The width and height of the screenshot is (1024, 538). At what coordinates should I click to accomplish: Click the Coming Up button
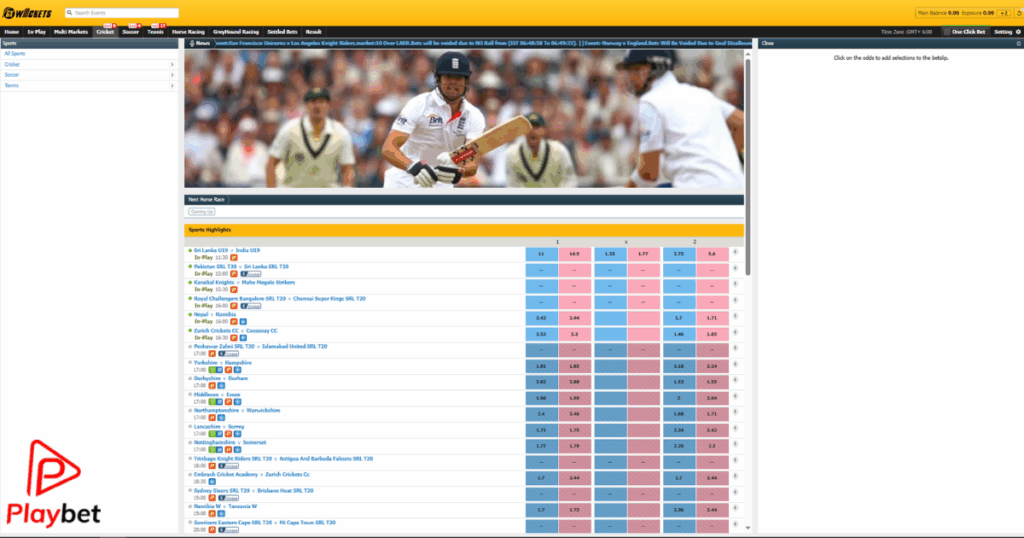201,212
